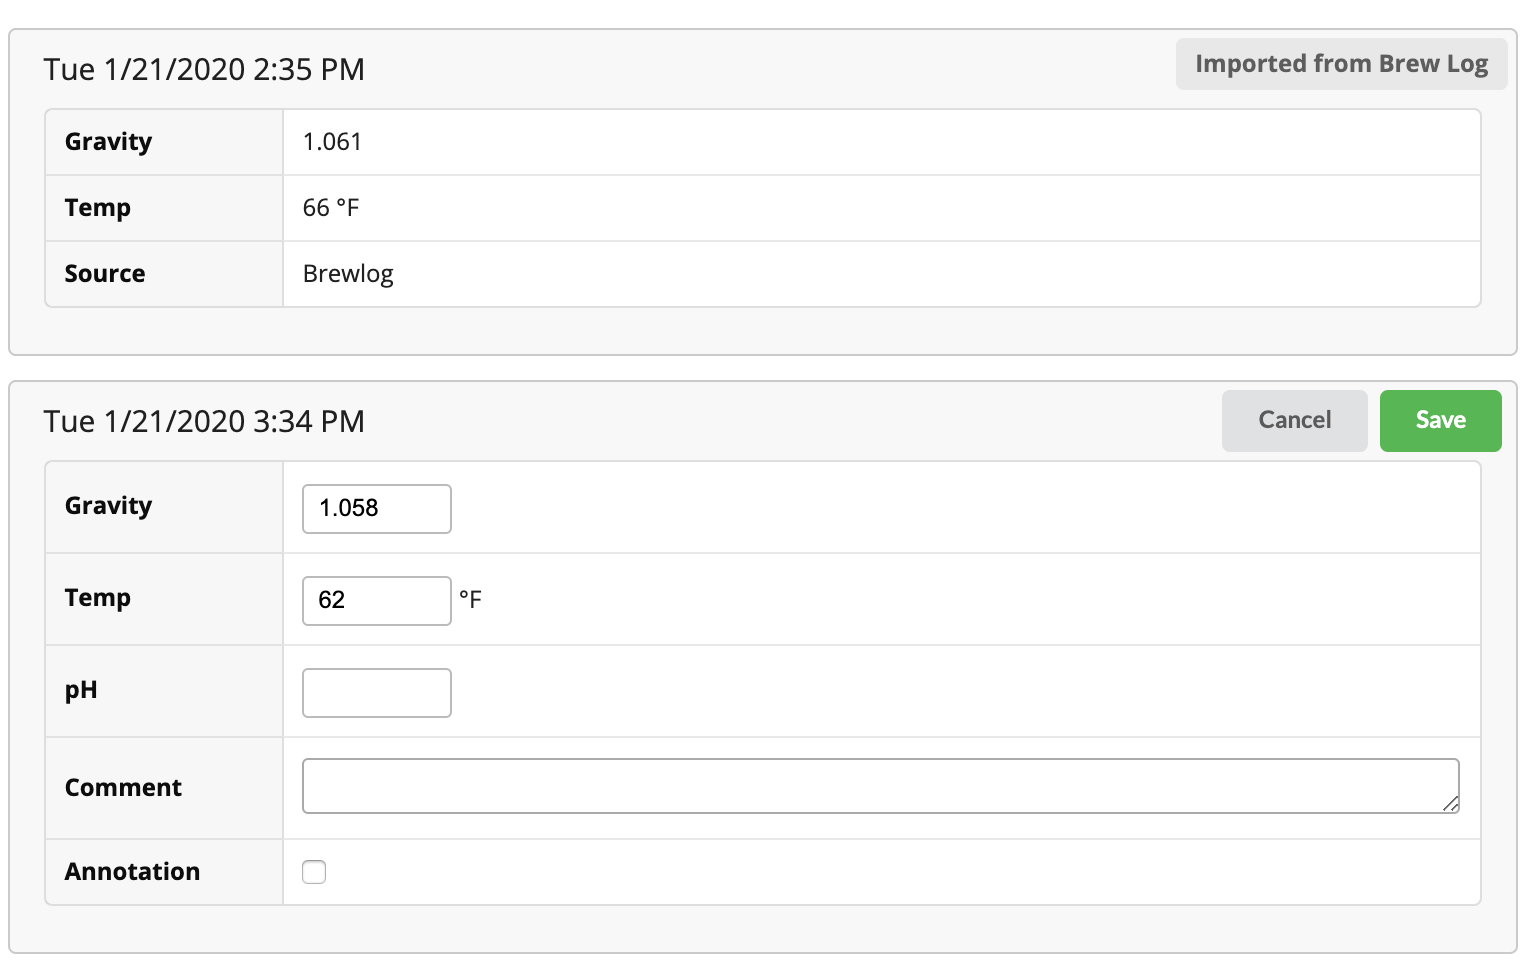Viewport: 1532px width, 964px height.
Task: Click the °F unit beside Temp input
Action: tap(470, 600)
